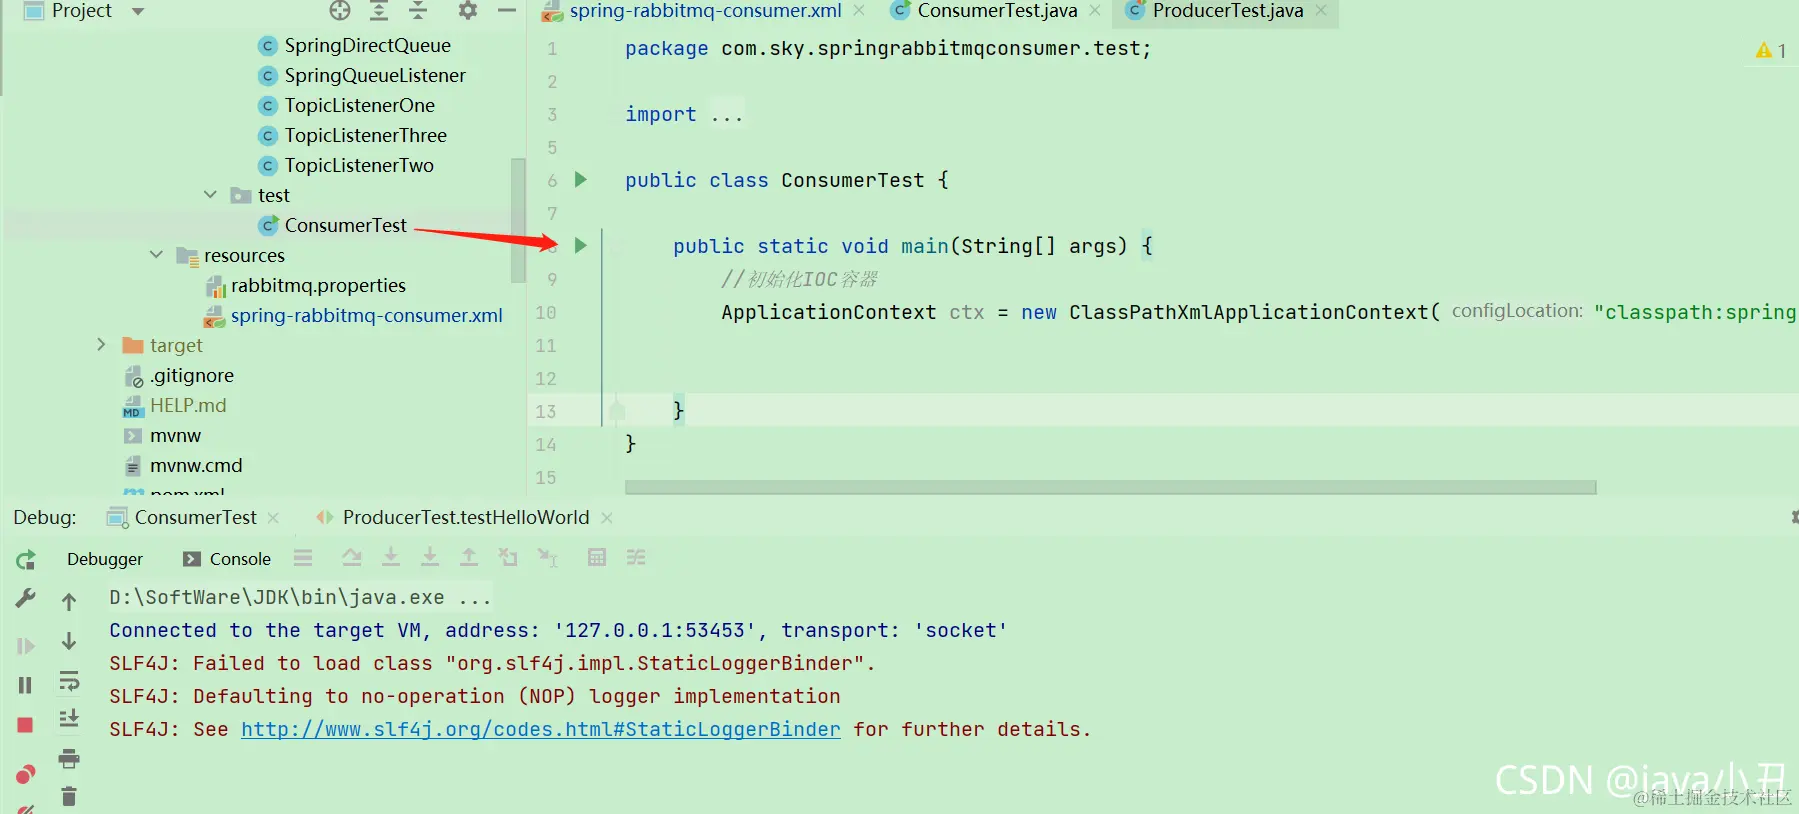The image size is (1799, 814).
Task: Open the Project view dropdown
Action: [138, 11]
